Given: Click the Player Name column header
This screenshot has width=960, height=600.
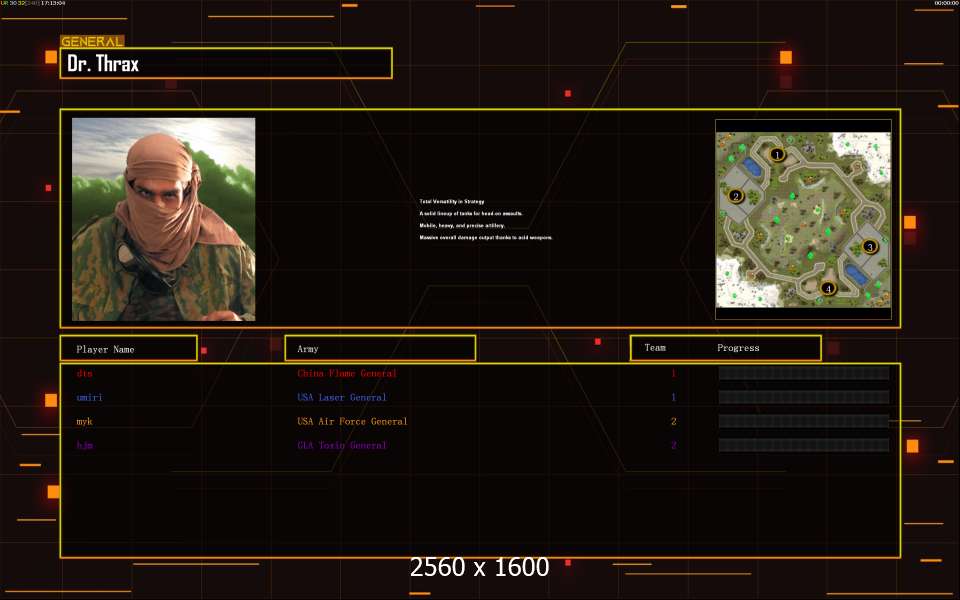Looking at the screenshot, I should pyautogui.click(x=127, y=349).
